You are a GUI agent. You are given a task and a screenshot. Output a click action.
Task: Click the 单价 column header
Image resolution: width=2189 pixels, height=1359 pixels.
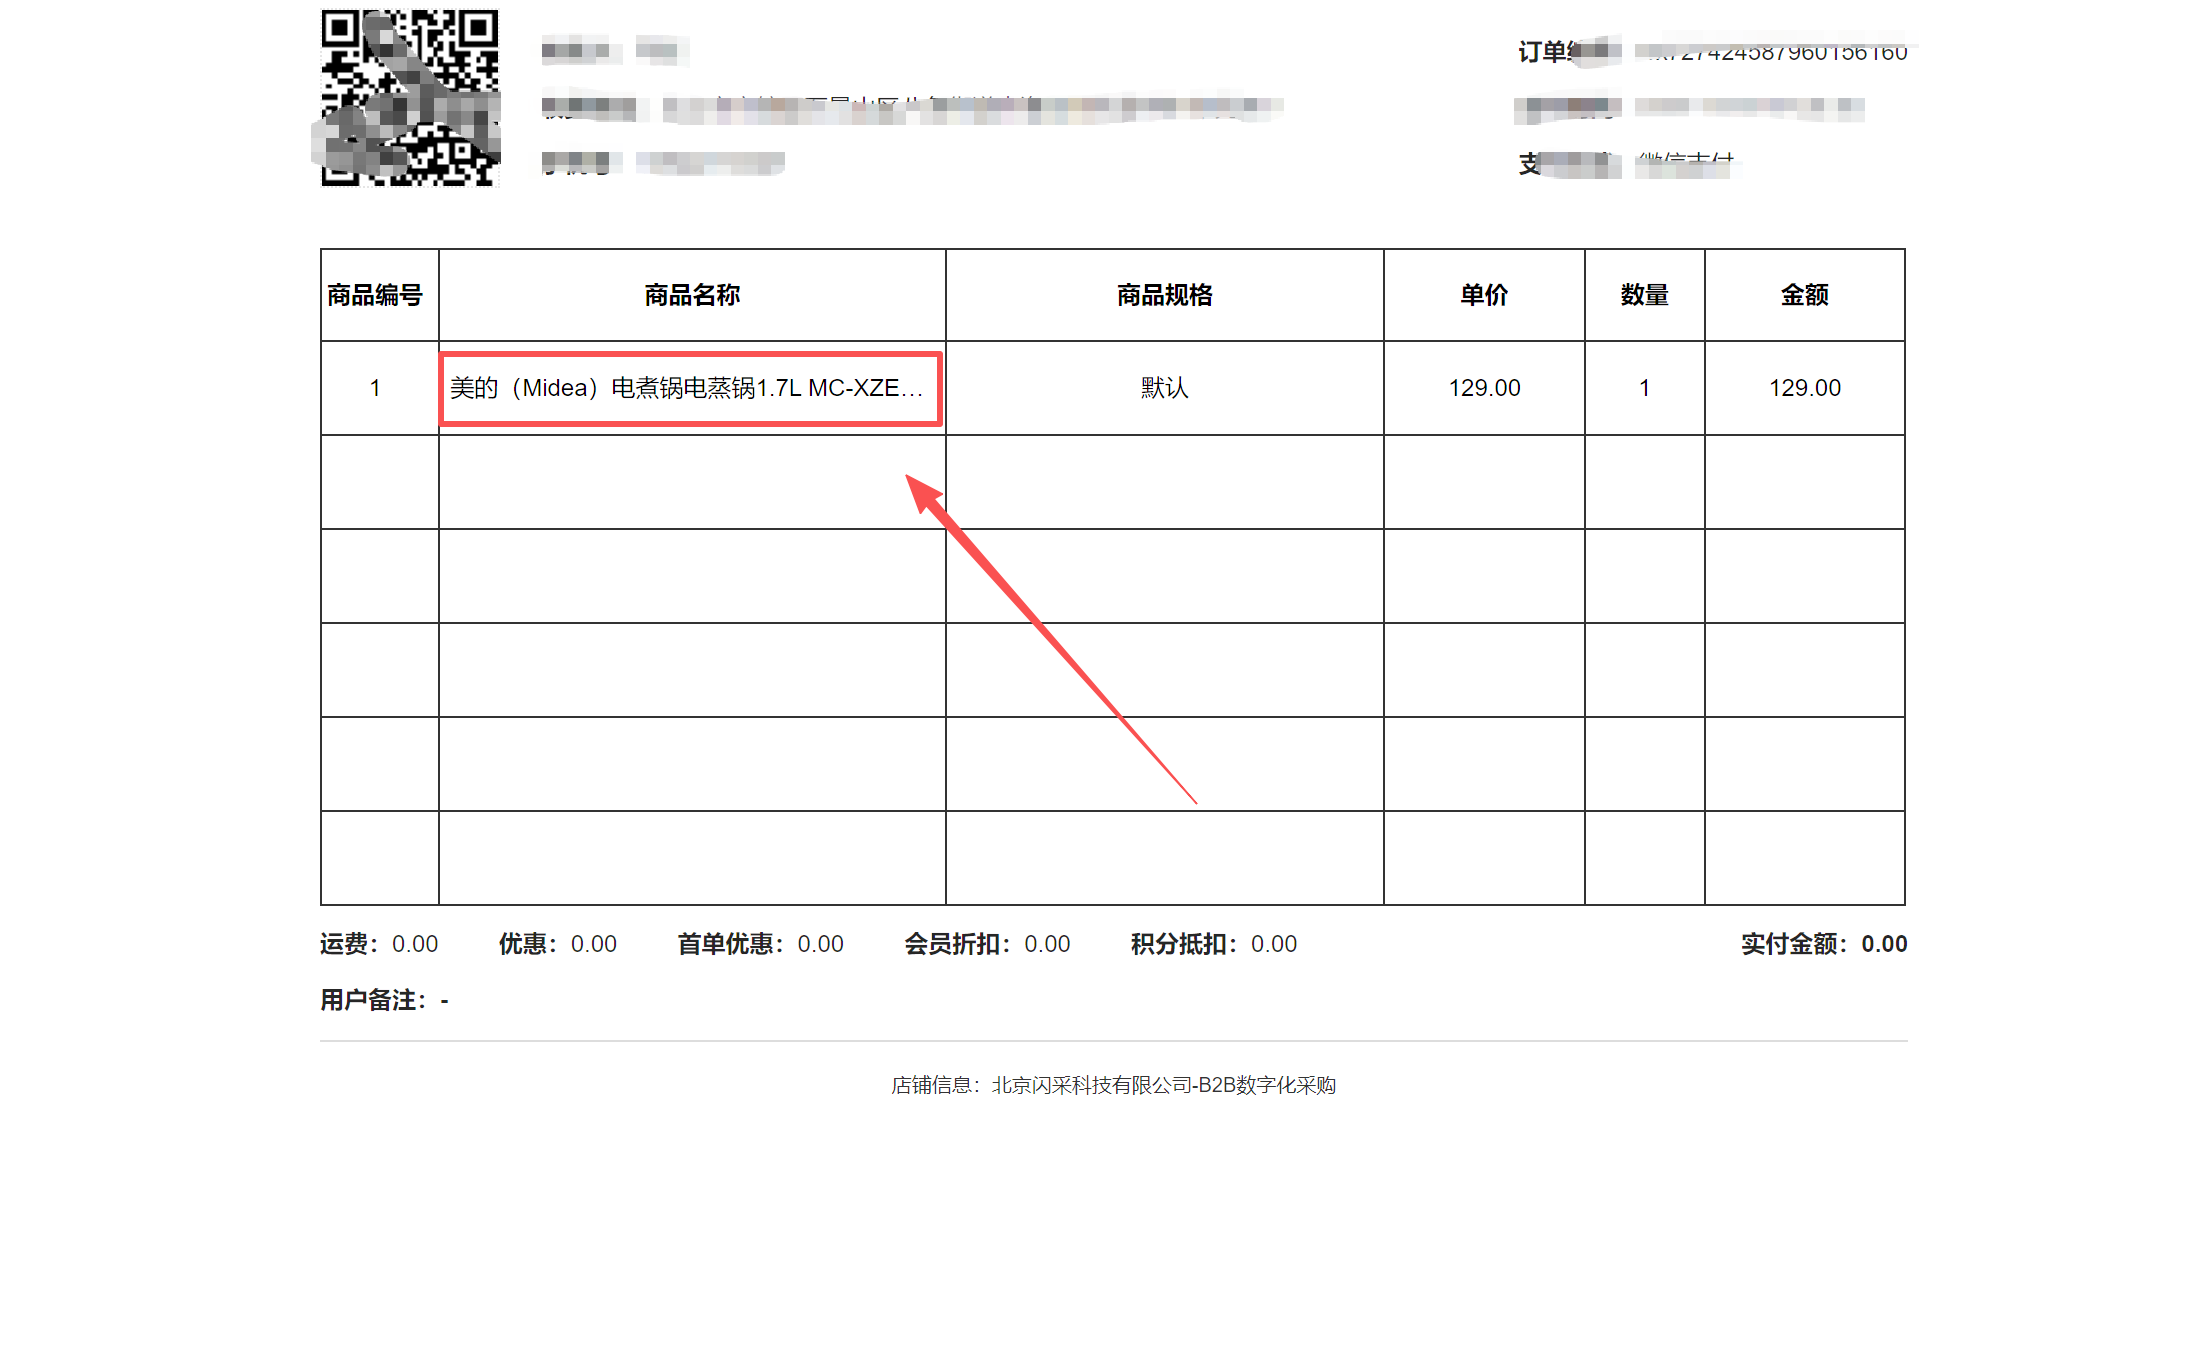(x=1484, y=295)
